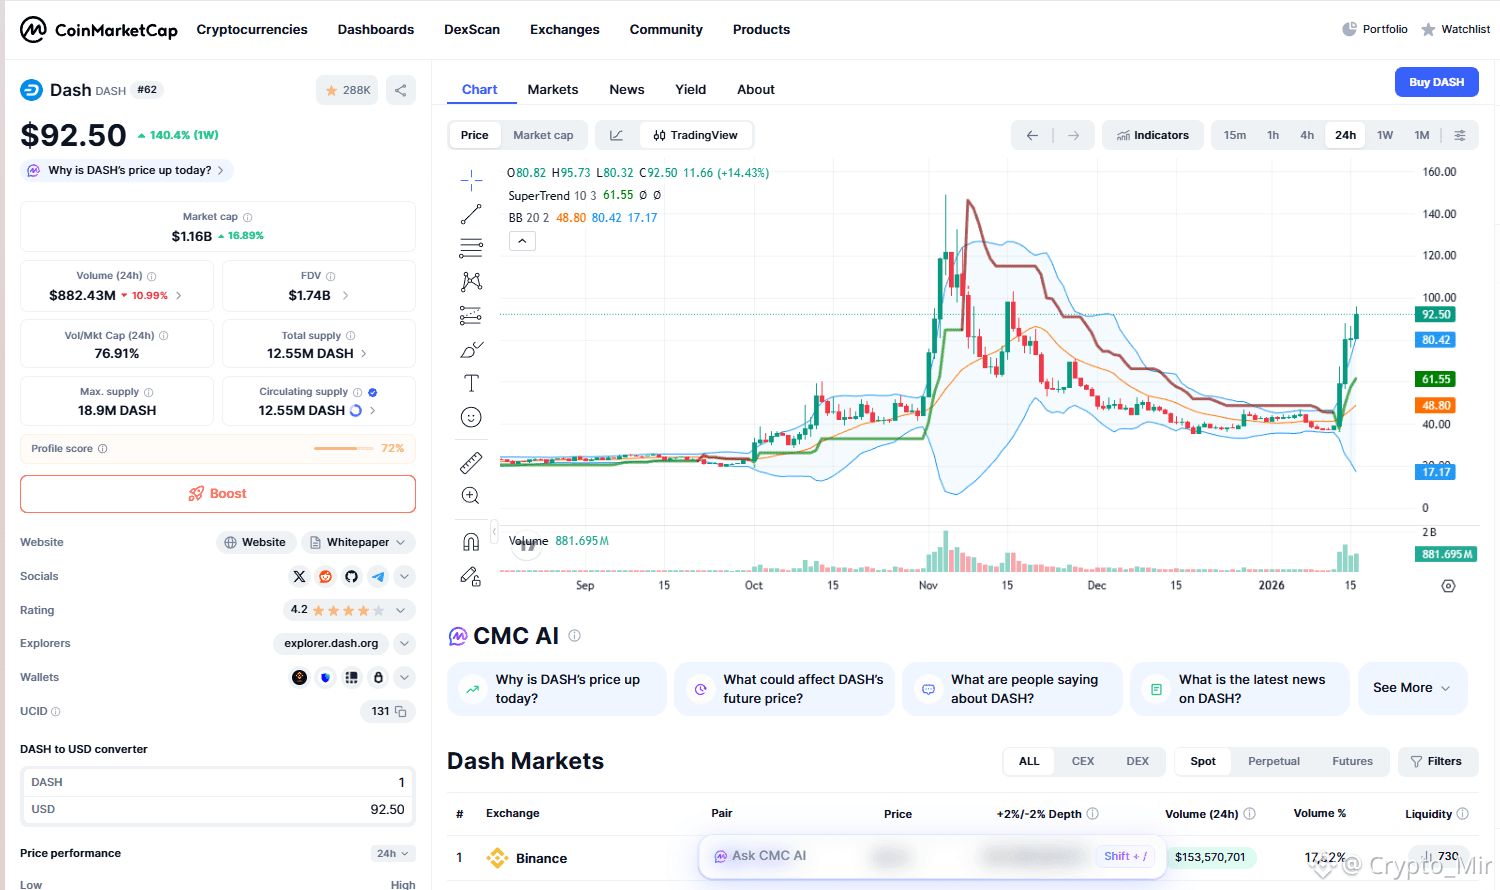
Task: Select the 4h chart interval
Action: click(1307, 135)
